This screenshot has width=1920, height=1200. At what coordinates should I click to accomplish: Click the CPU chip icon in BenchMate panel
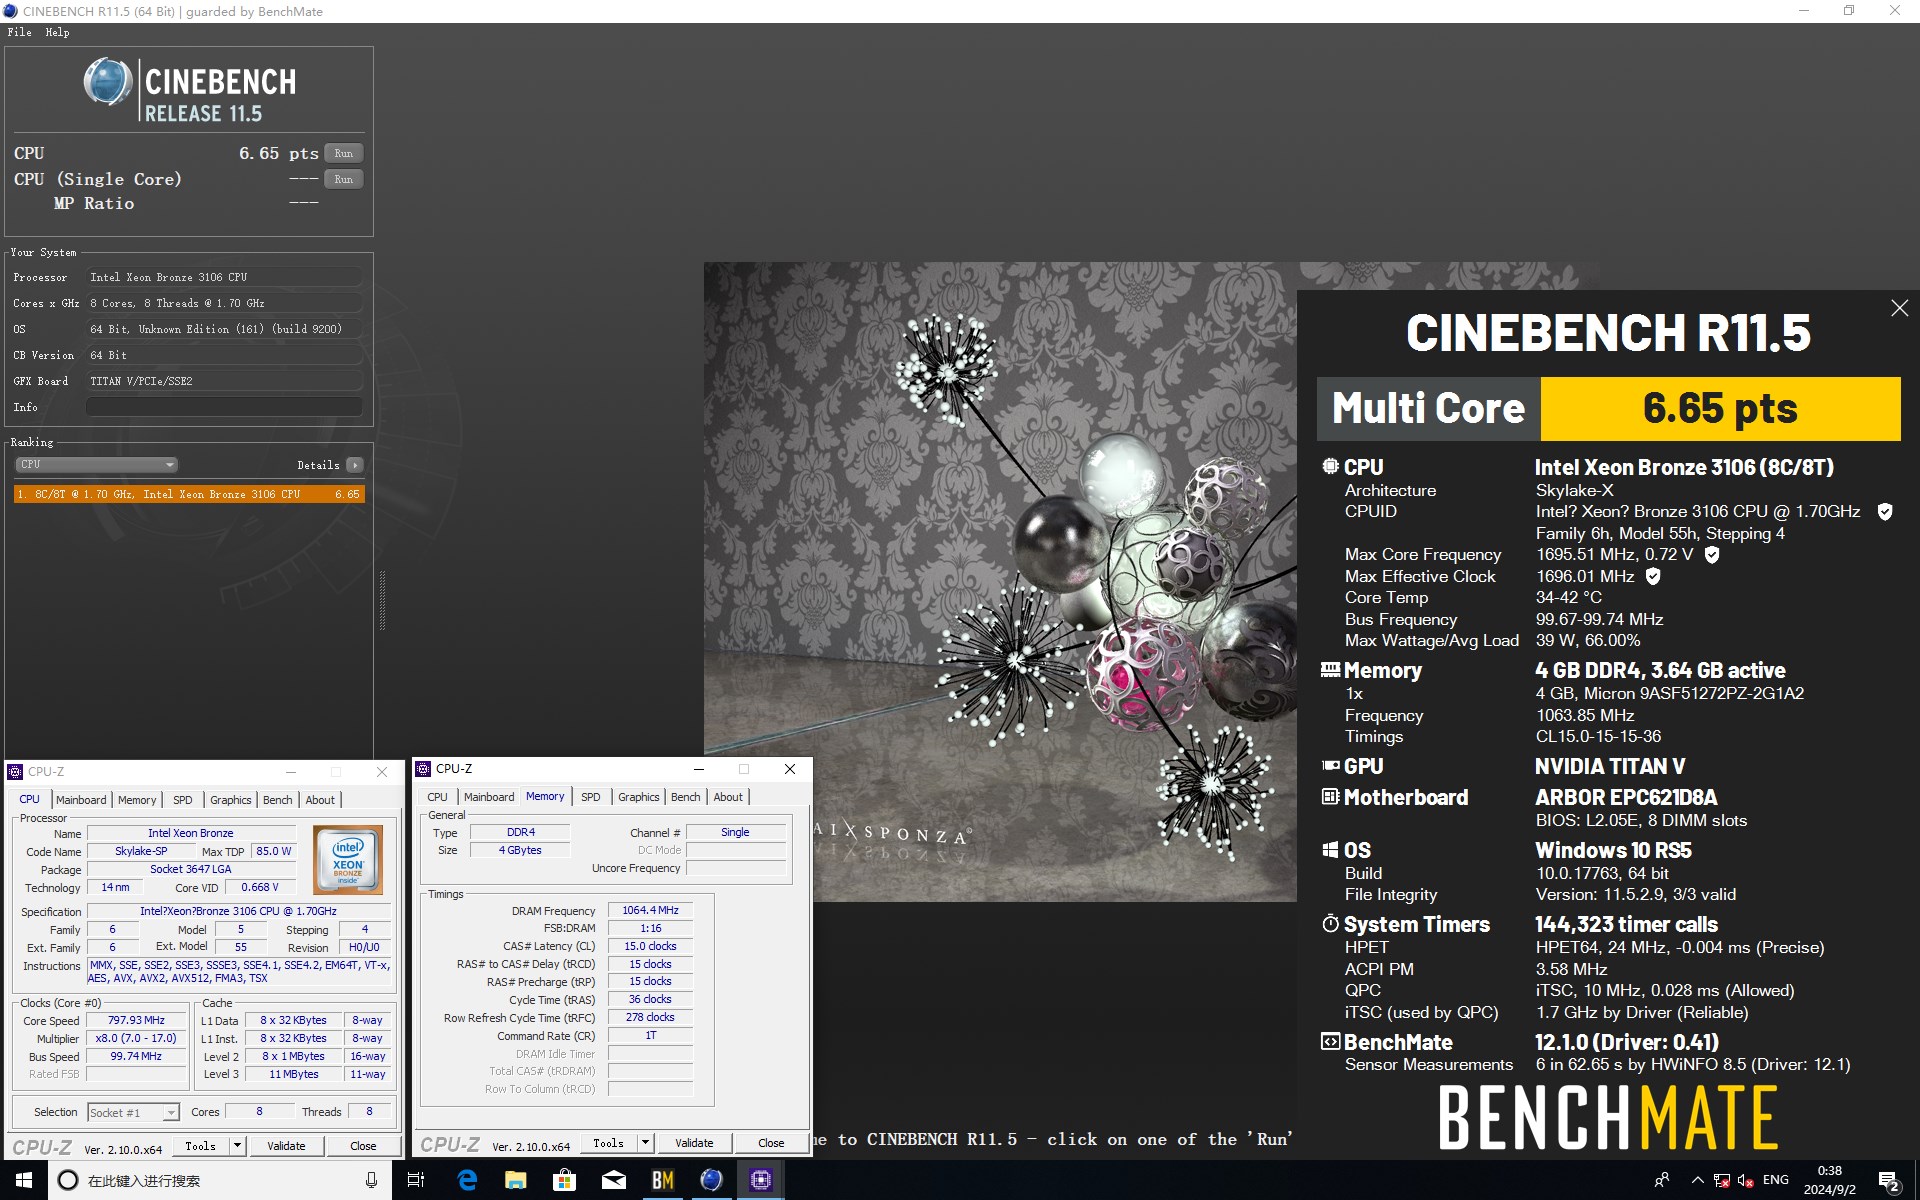[1330, 466]
